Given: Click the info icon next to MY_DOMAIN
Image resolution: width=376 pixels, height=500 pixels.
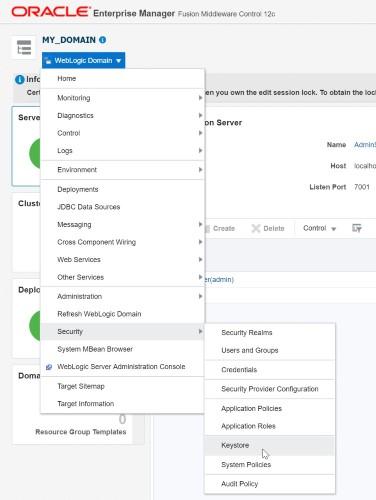Looking at the screenshot, I should coord(103,40).
